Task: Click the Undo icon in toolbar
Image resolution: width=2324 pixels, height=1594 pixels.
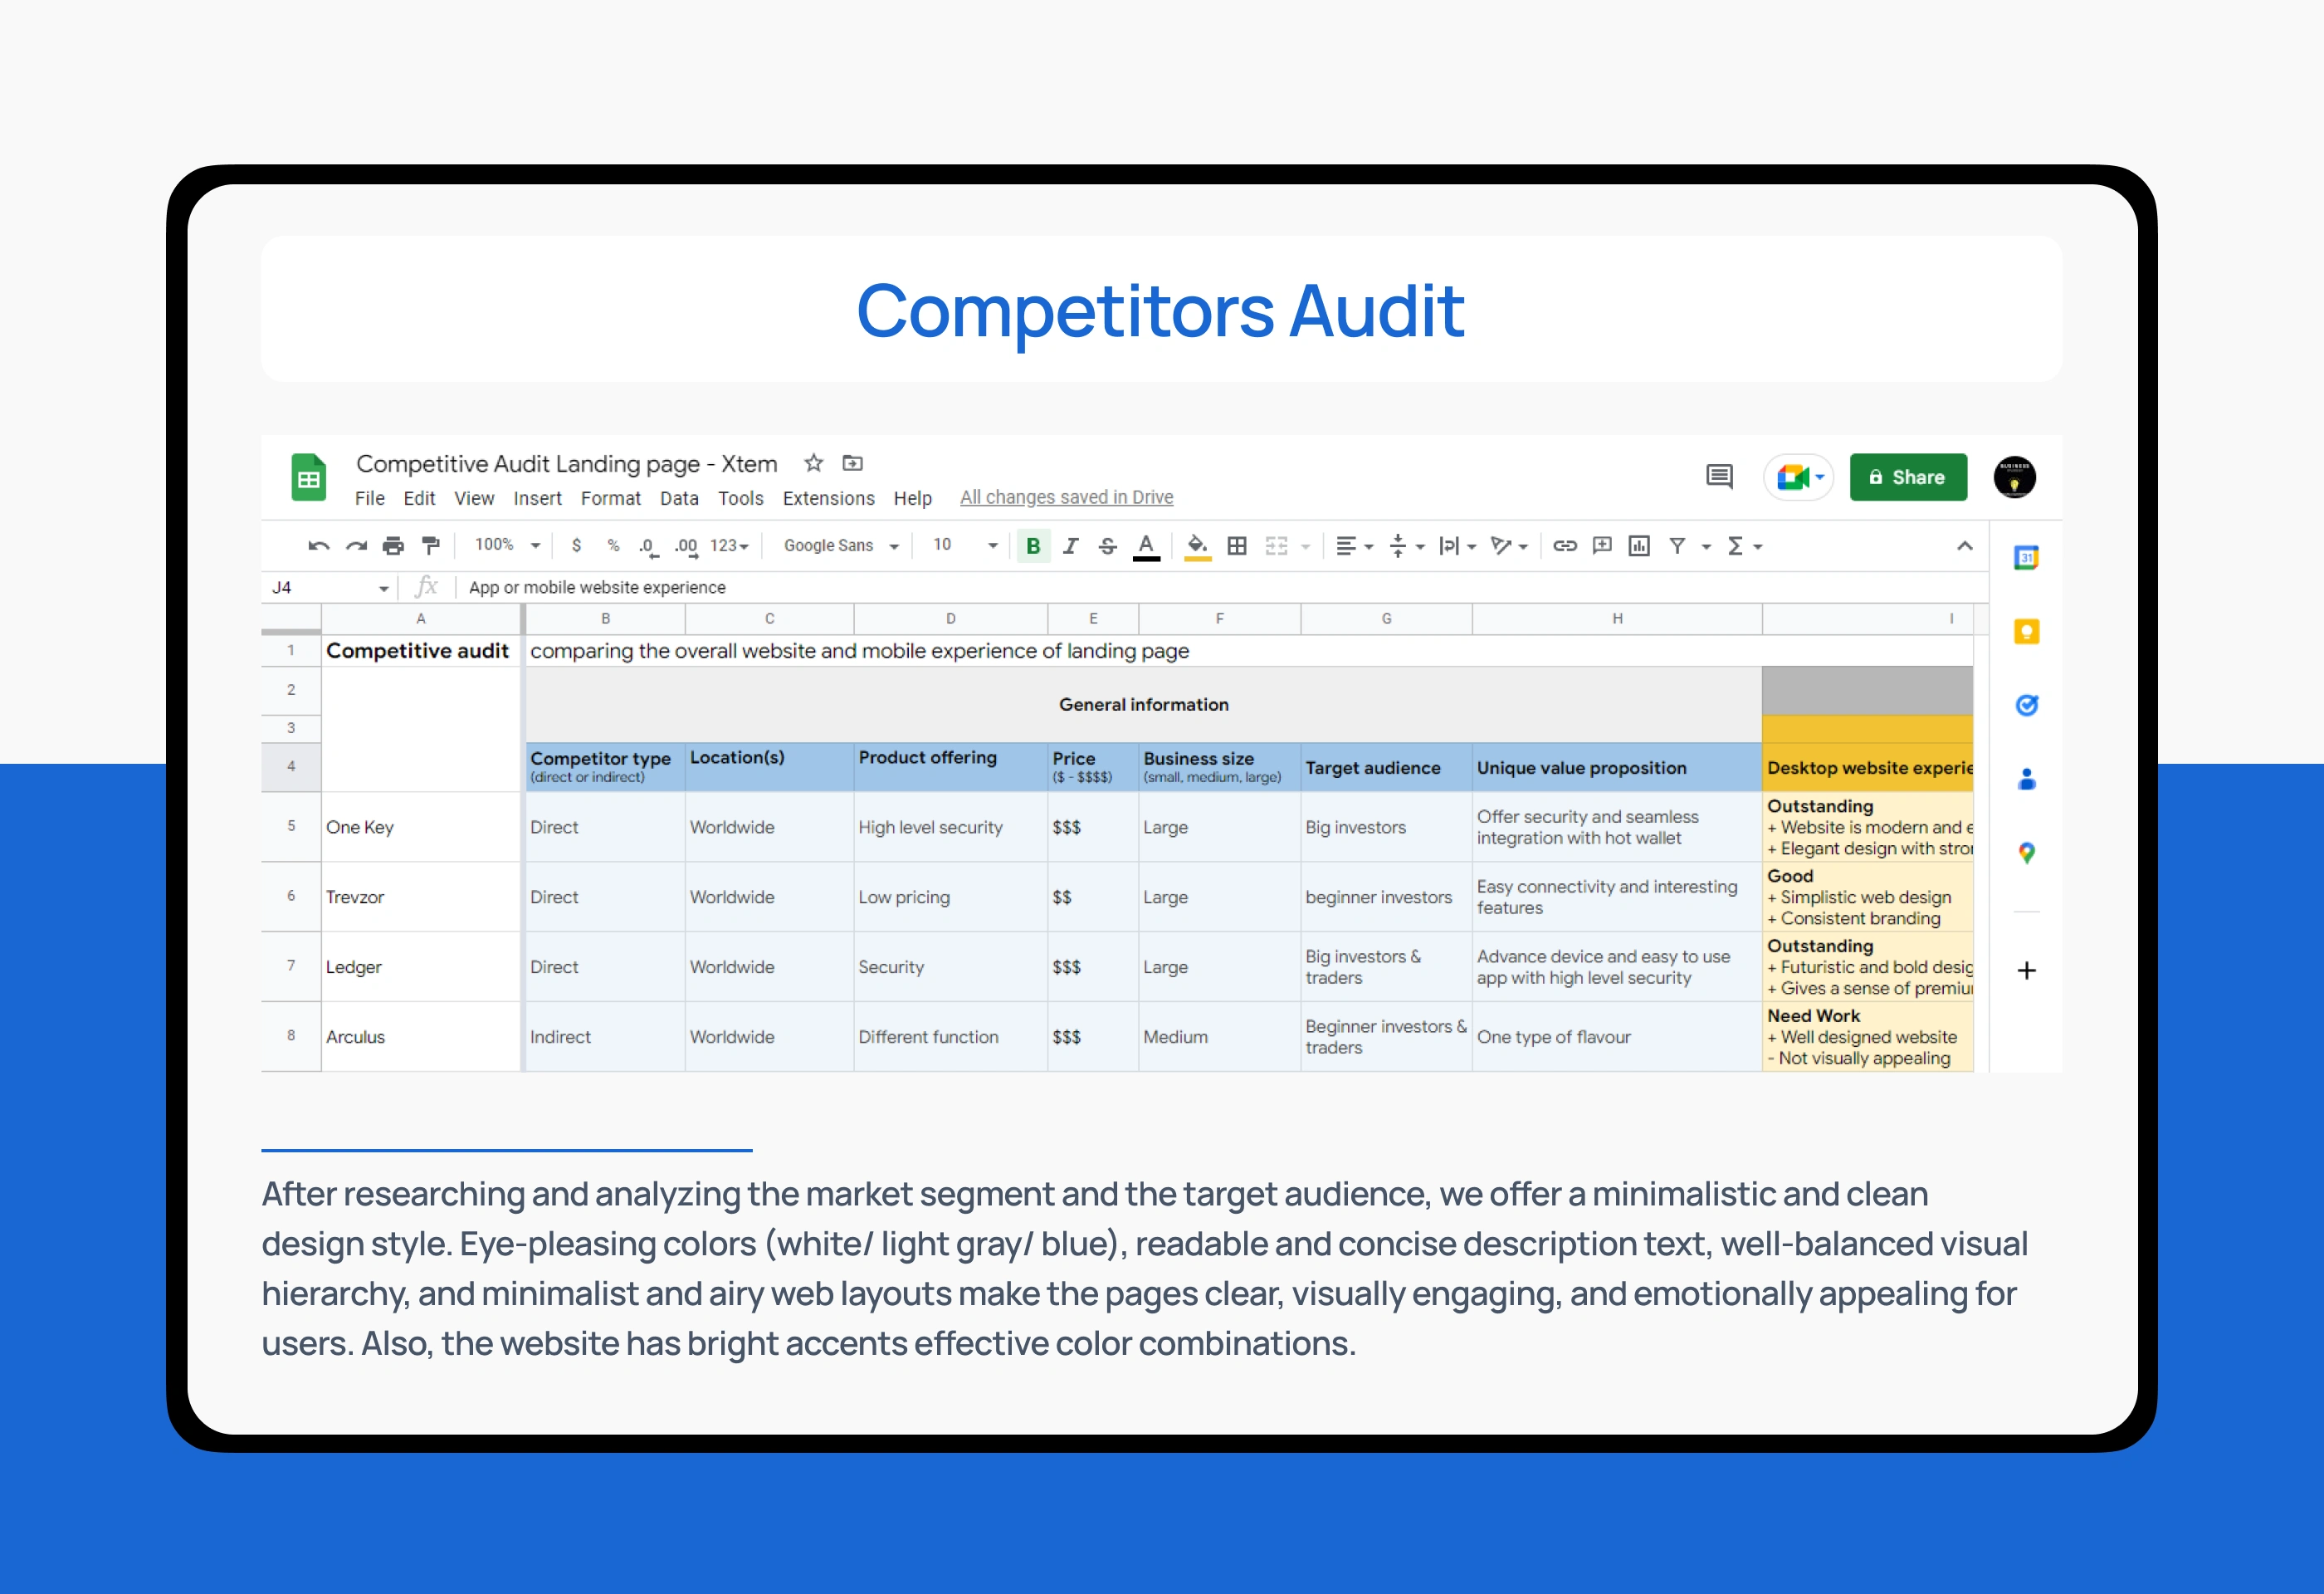Action: [x=319, y=546]
